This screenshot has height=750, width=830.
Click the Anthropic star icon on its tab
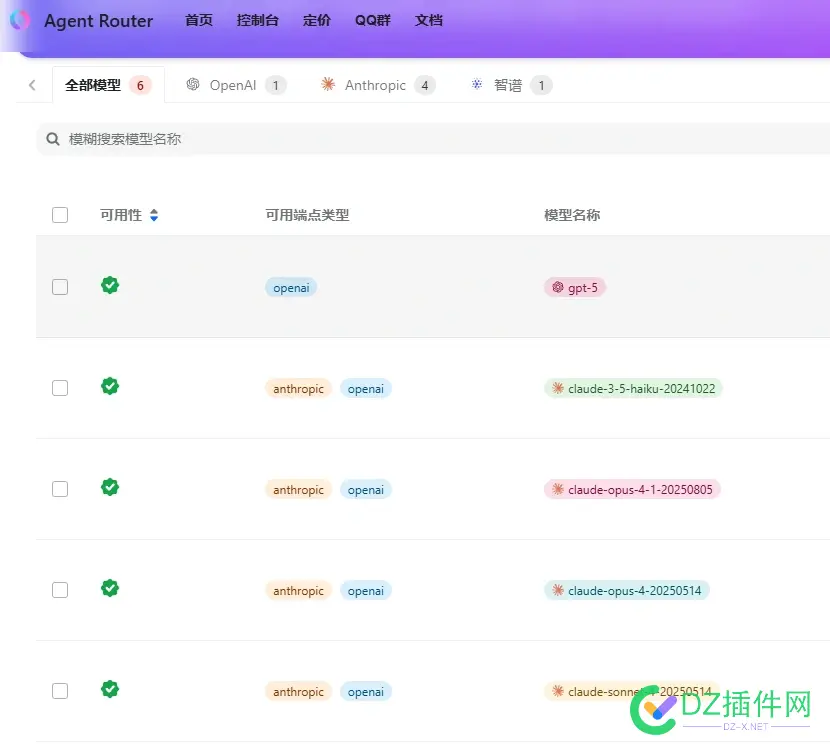pos(327,85)
